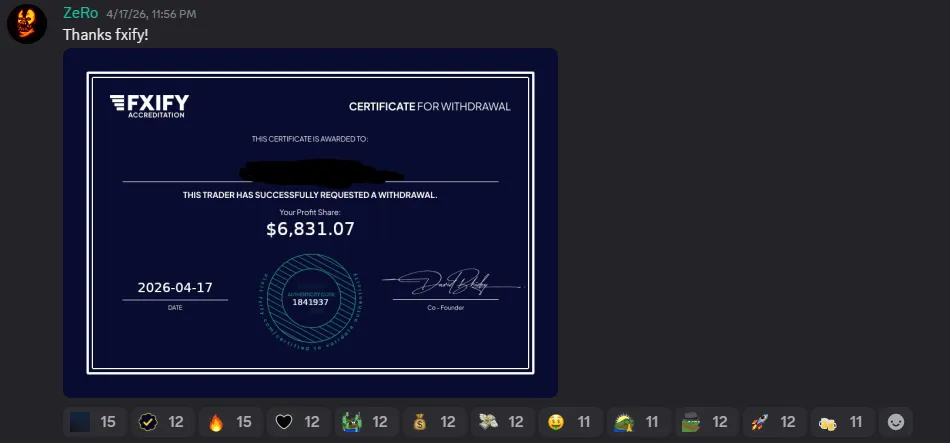Click authenticity code '1841937' in the seal
The height and width of the screenshot is (443, 950).
point(310,302)
